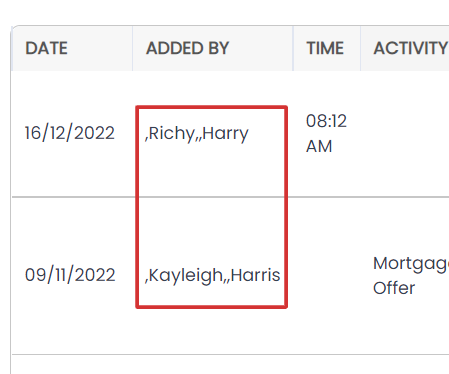Click empty Activity cell of 16/12/2022 row

405,134
